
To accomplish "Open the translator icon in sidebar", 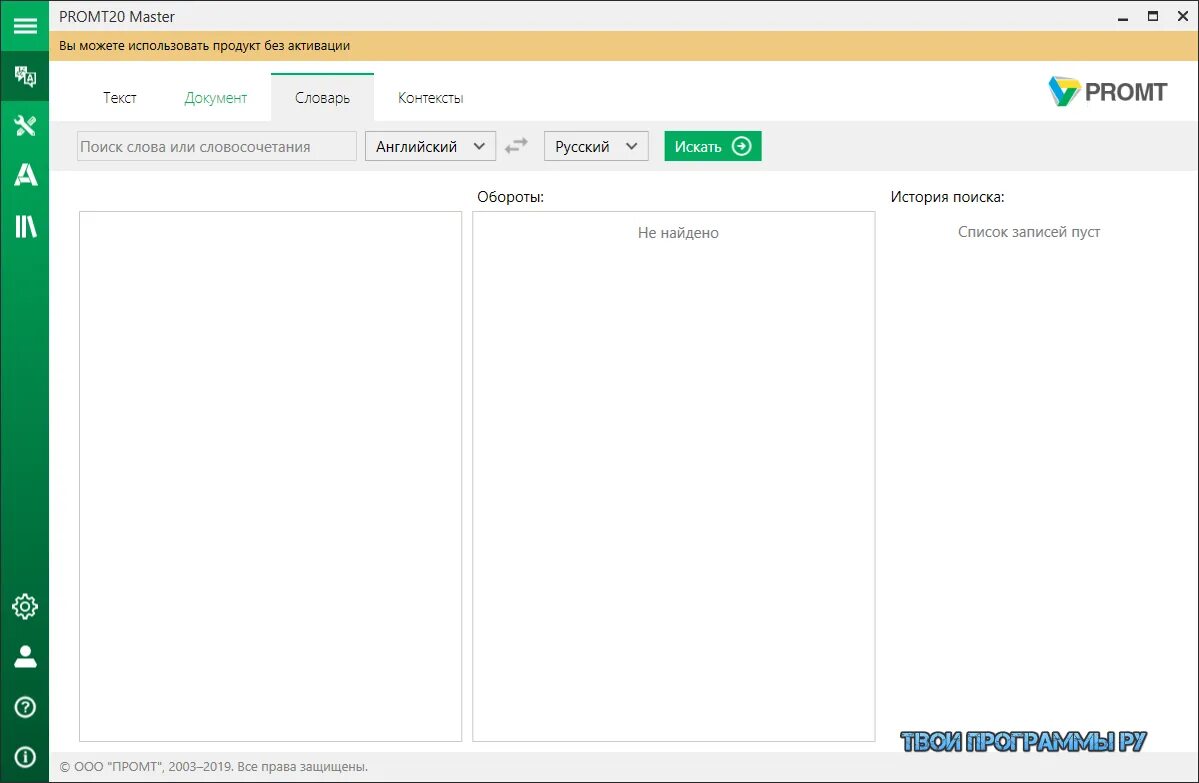I will click(x=24, y=76).
